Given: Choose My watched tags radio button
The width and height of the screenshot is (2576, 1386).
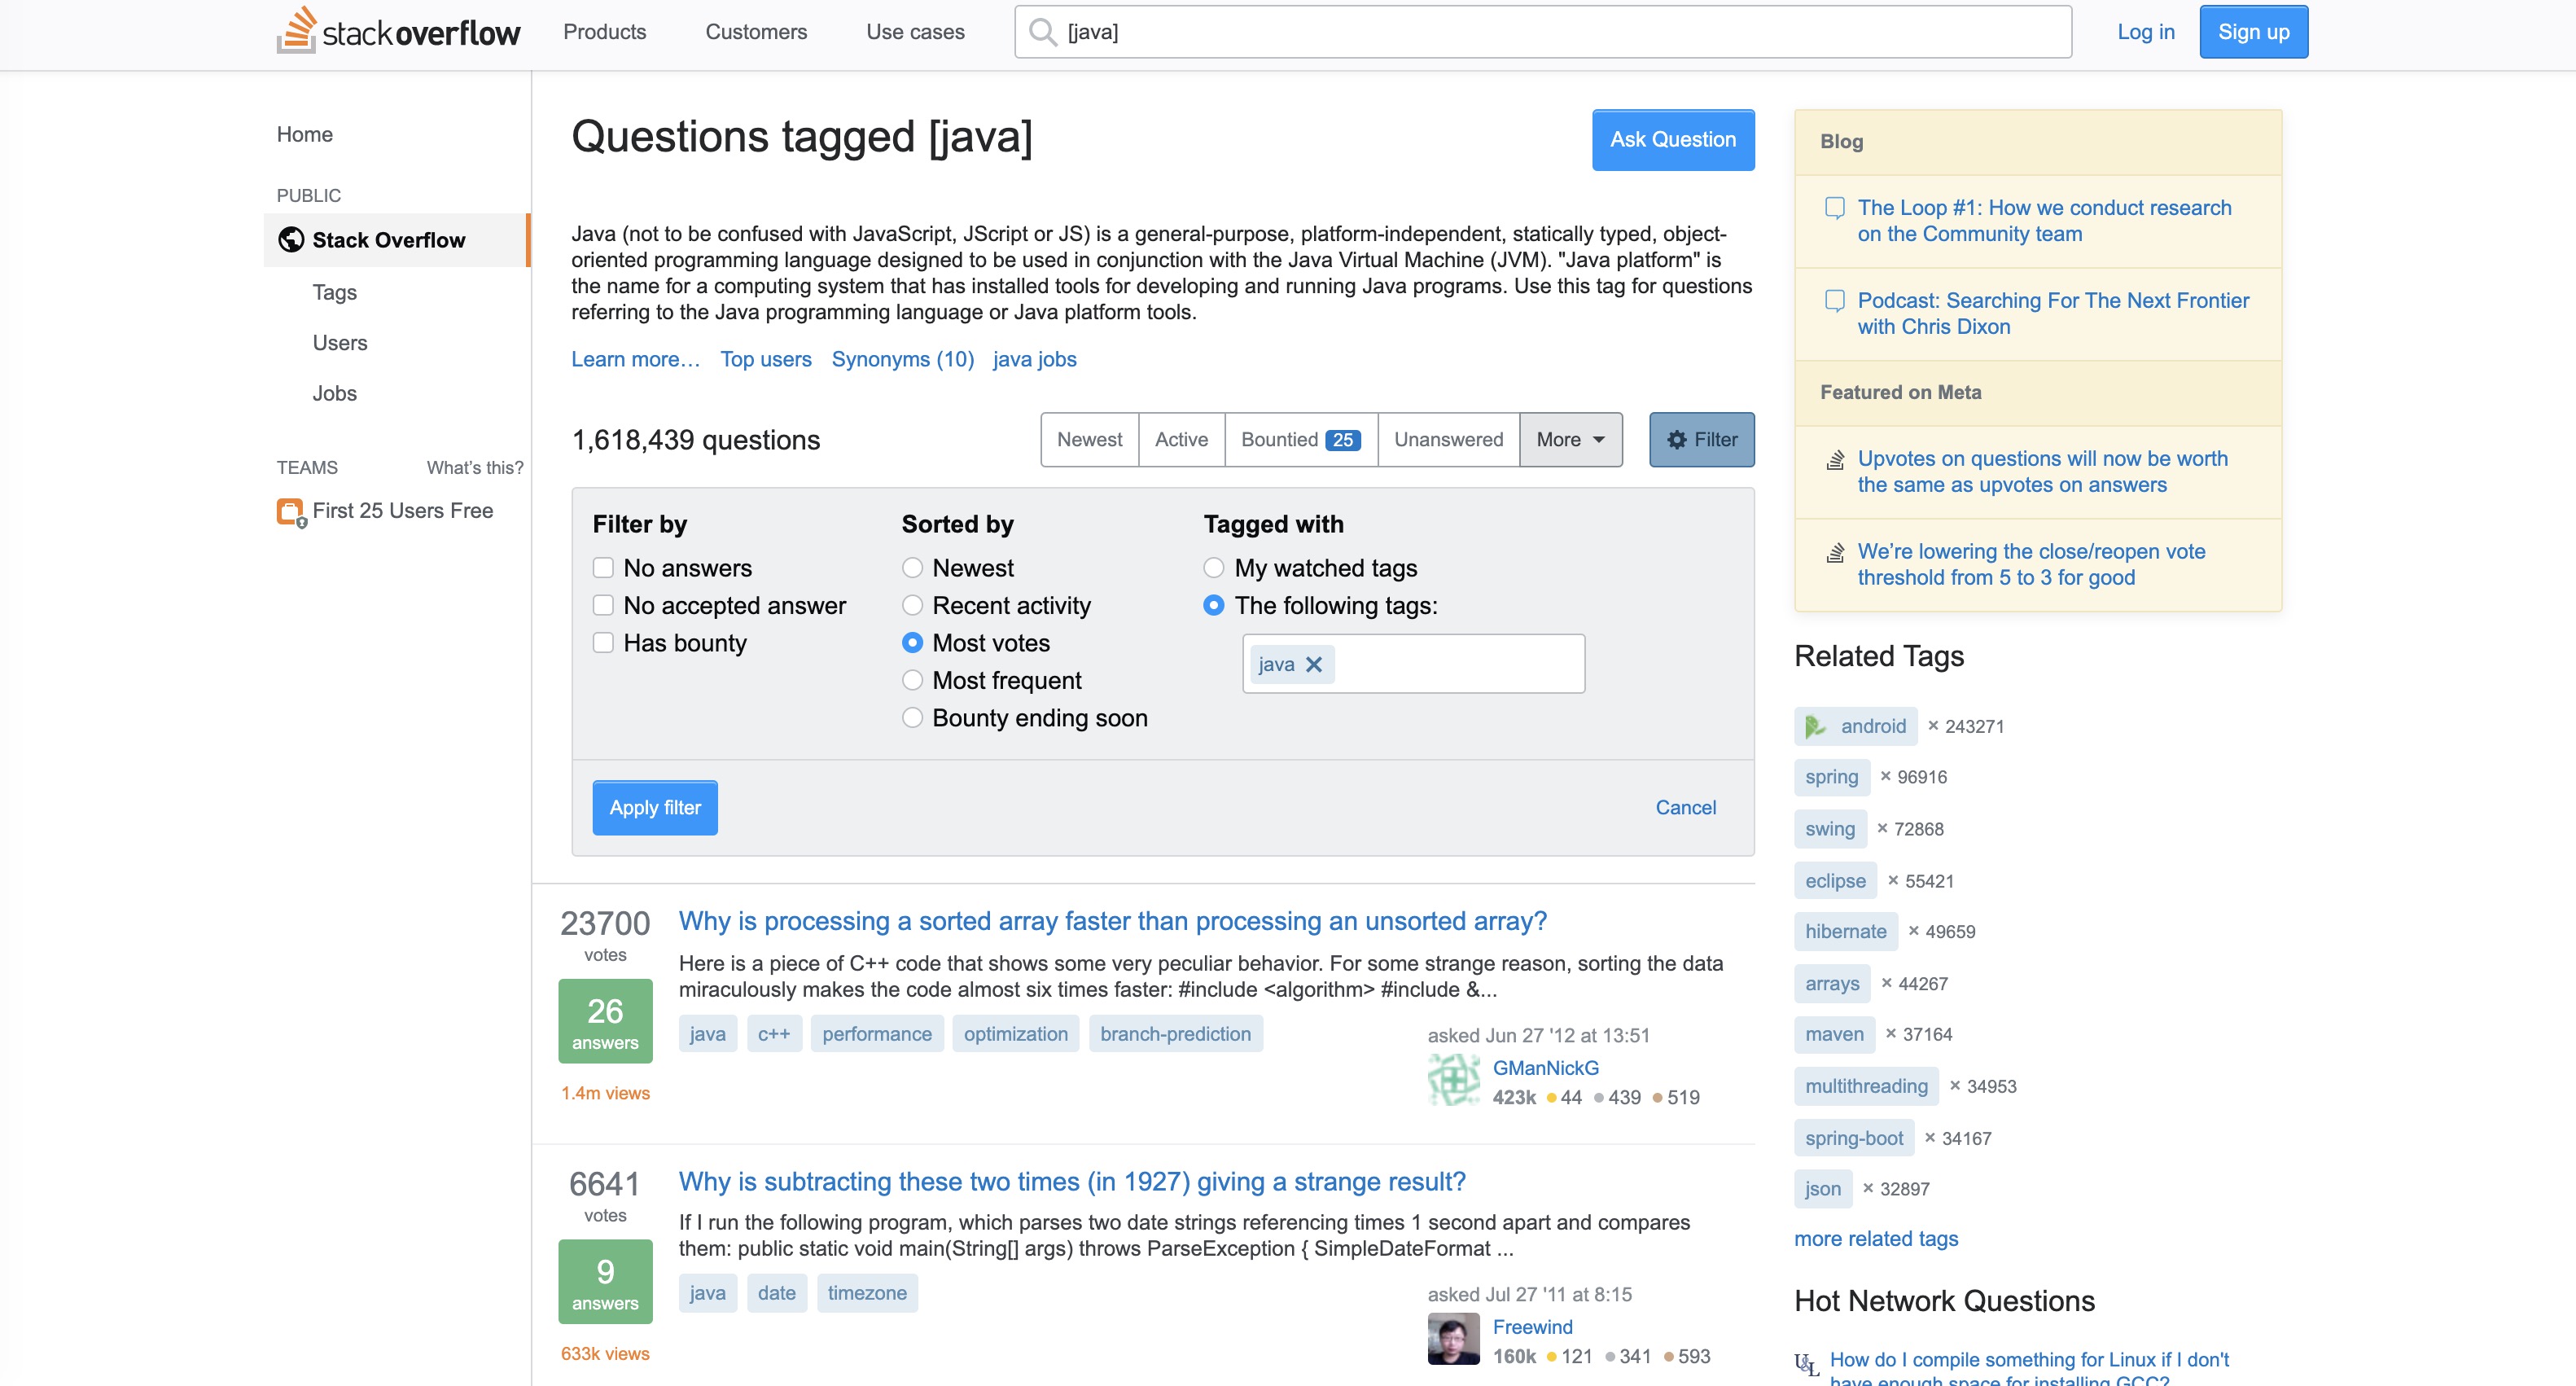Looking at the screenshot, I should point(1213,568).
